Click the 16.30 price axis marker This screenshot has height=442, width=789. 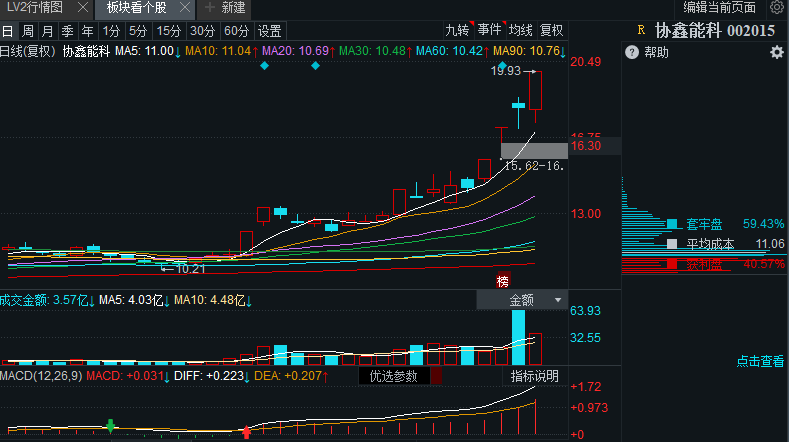click(x=586, y=146)
